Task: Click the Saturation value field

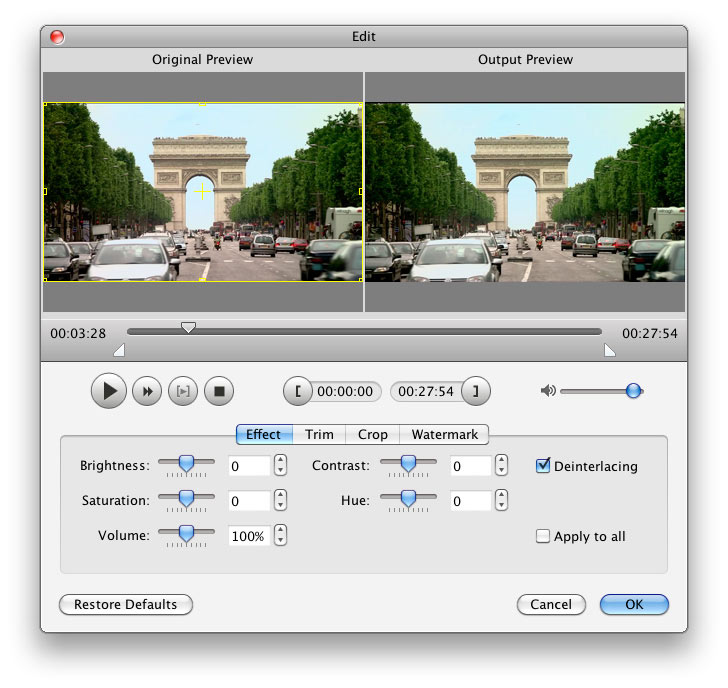Action: (x=249, y=501)
